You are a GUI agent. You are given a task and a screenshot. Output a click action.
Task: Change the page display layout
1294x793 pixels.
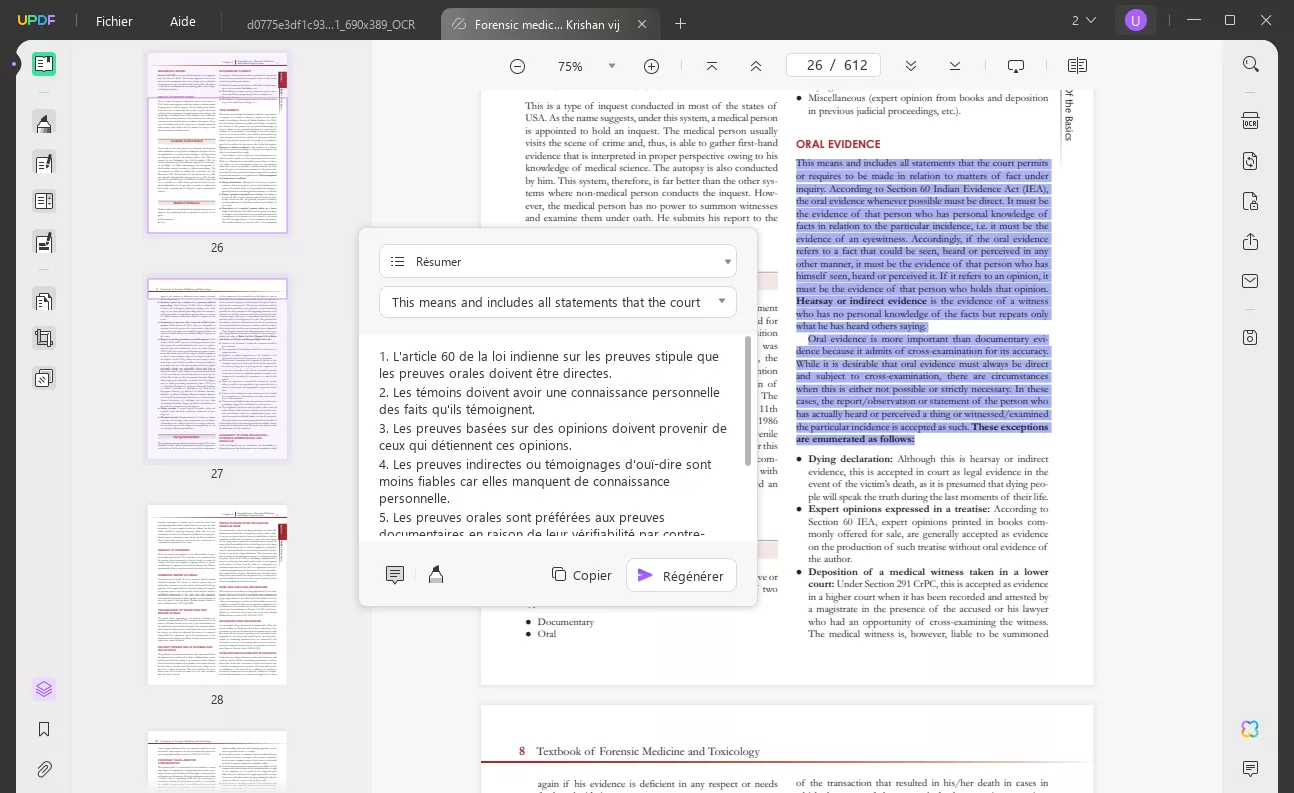pyautogui.click(x=1077, y=66)
